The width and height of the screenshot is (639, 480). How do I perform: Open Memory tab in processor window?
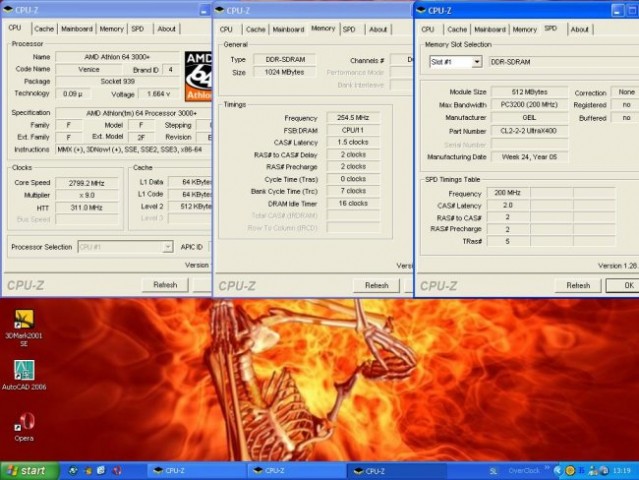click(111, 29)
